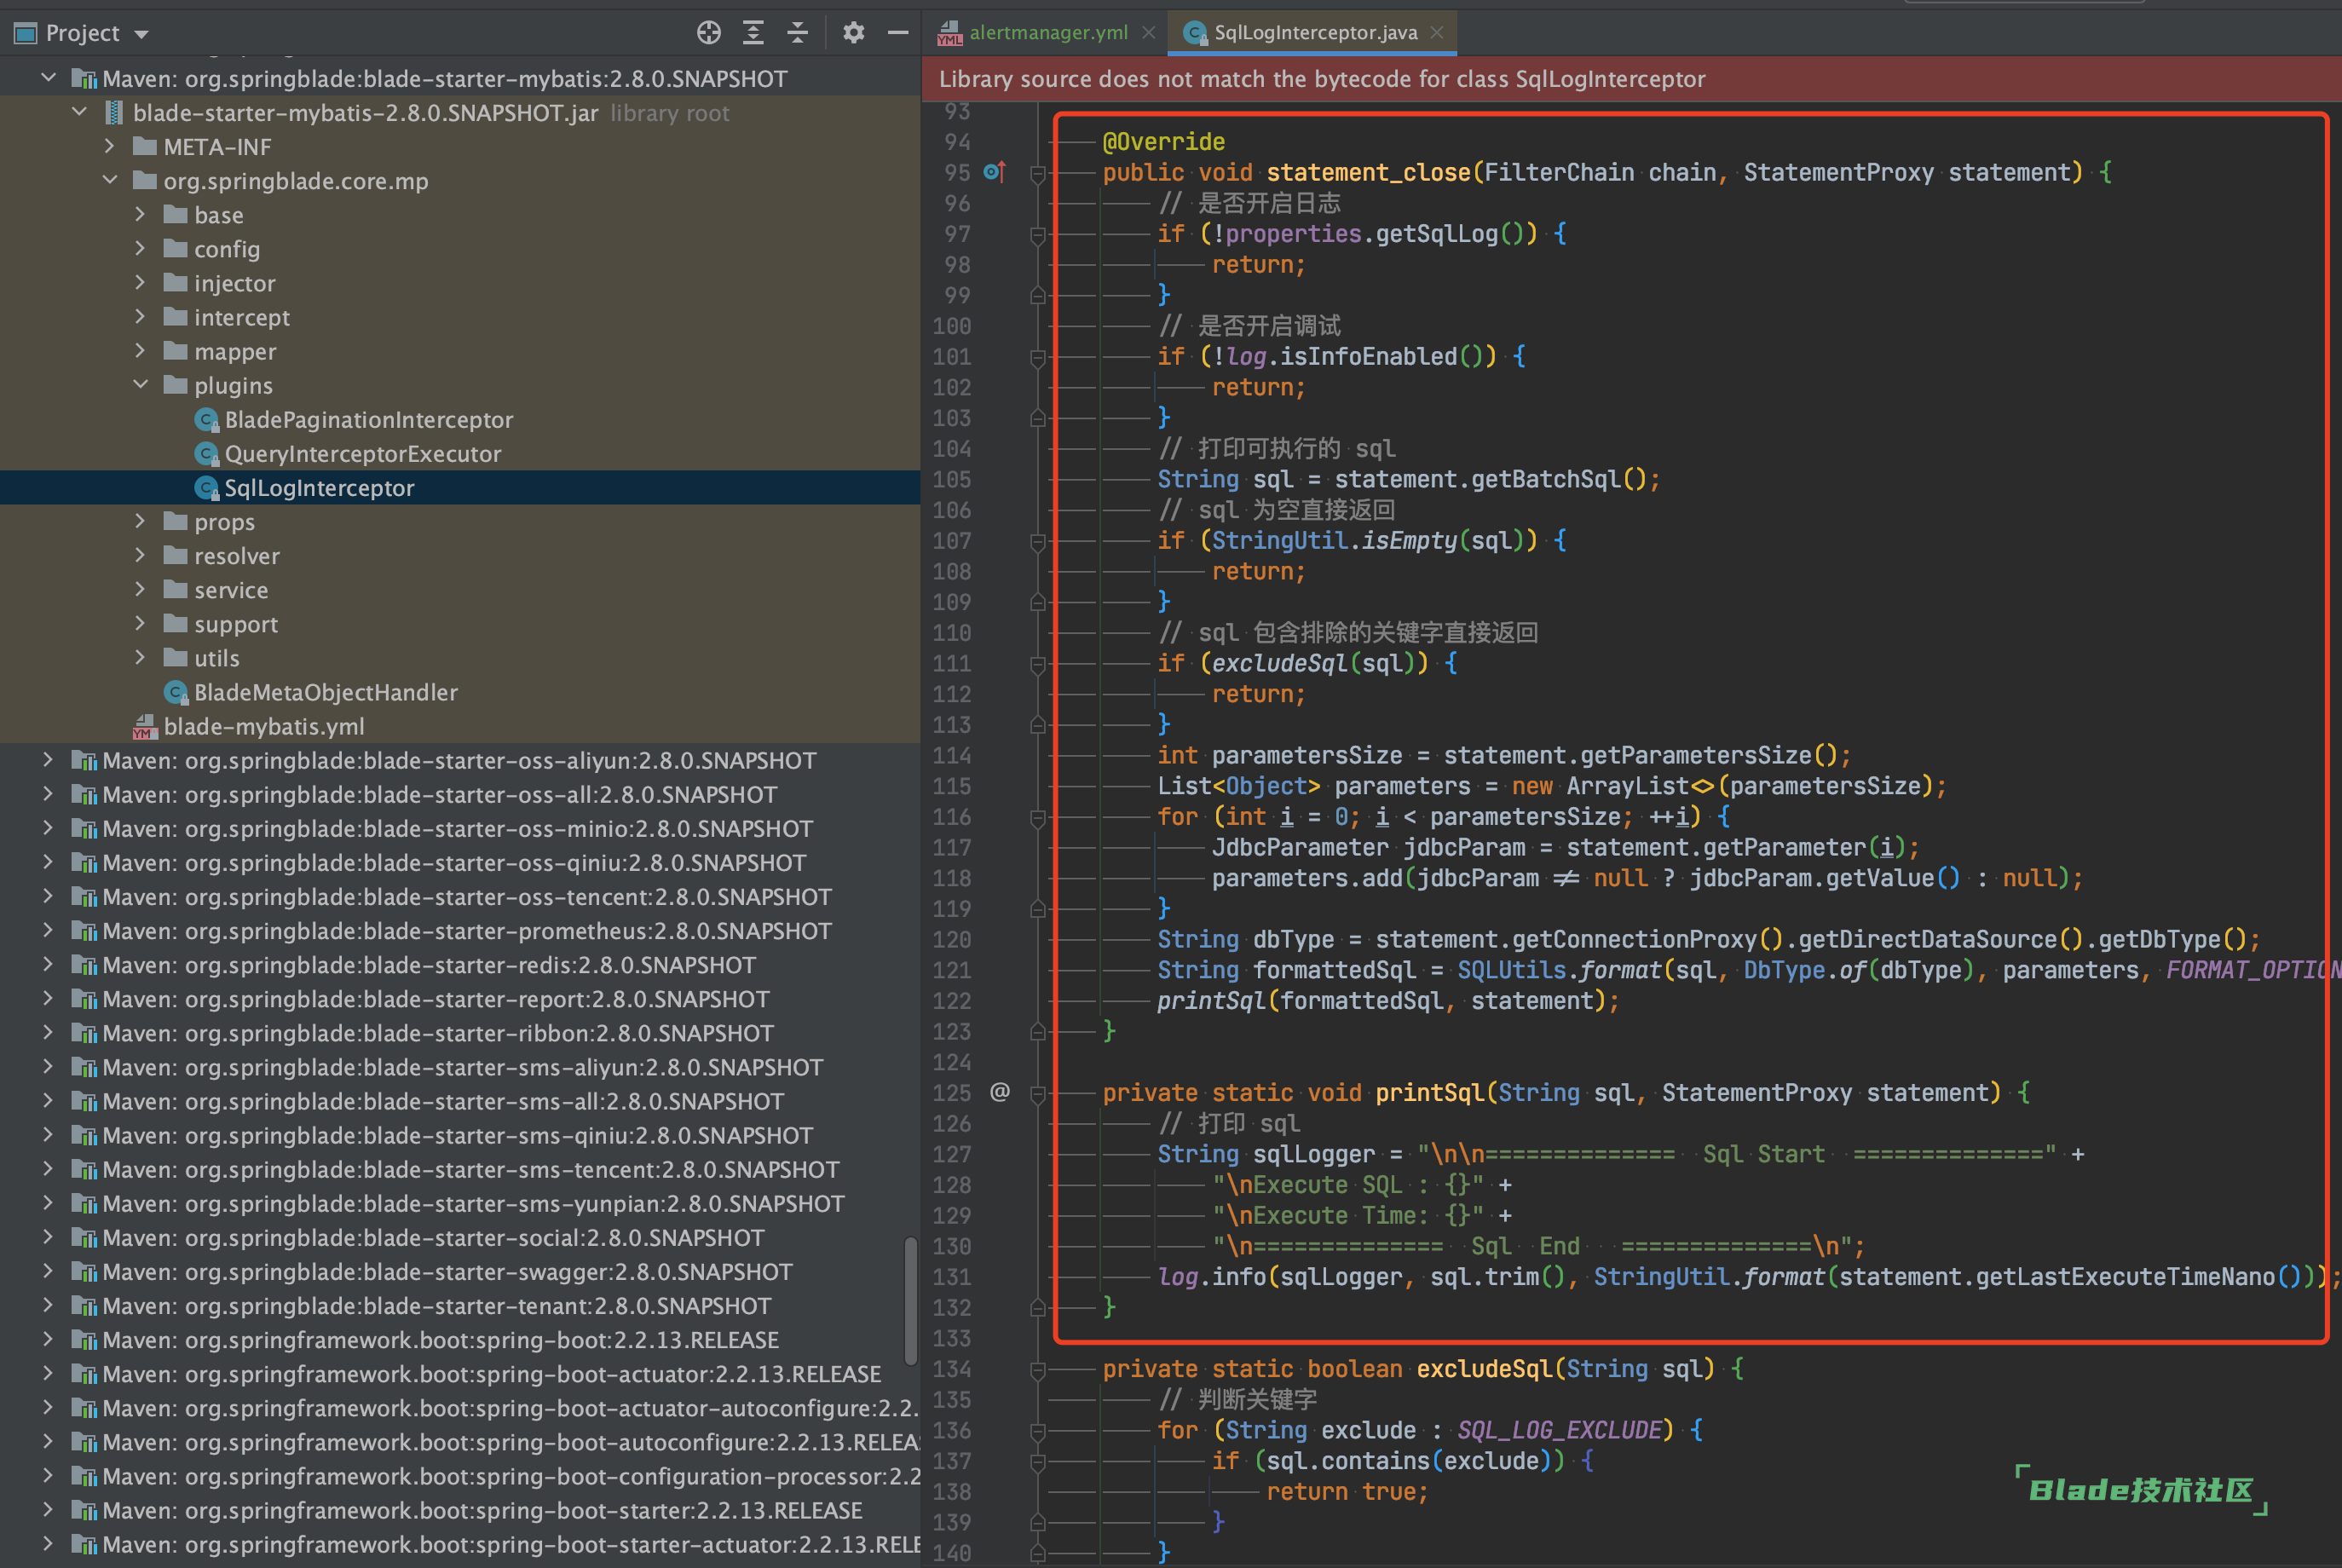Fold the statement_close method at line 95

(1037, 173)
